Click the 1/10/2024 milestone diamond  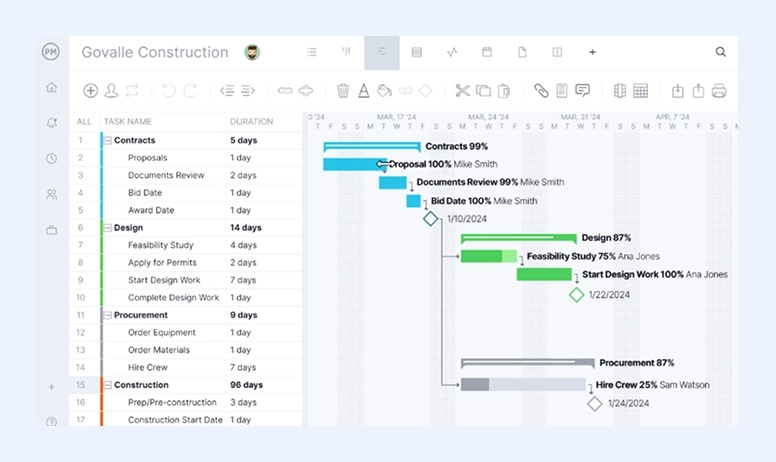(431, 219)
